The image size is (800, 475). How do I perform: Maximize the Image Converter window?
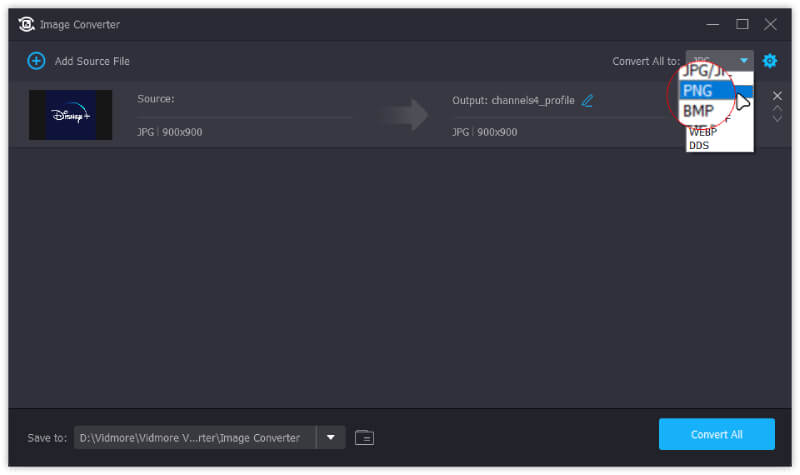[x=742, y=24]
